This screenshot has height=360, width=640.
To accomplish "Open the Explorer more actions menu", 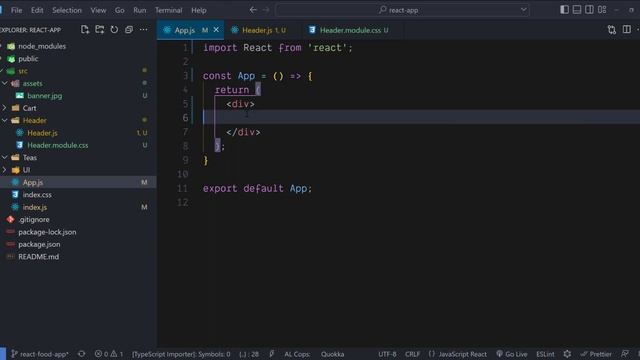I will (x=144, y=30).
